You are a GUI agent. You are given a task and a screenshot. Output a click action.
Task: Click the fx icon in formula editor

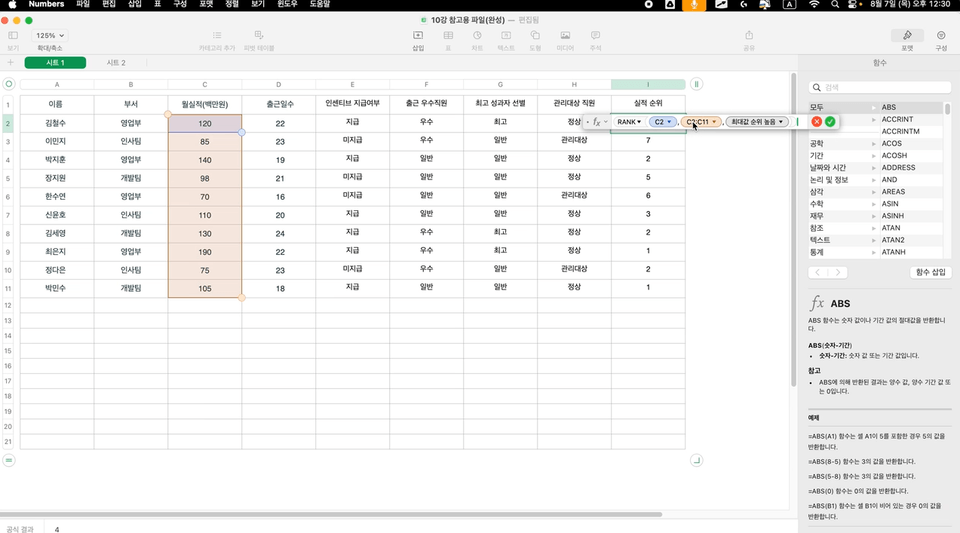(597, 122)
